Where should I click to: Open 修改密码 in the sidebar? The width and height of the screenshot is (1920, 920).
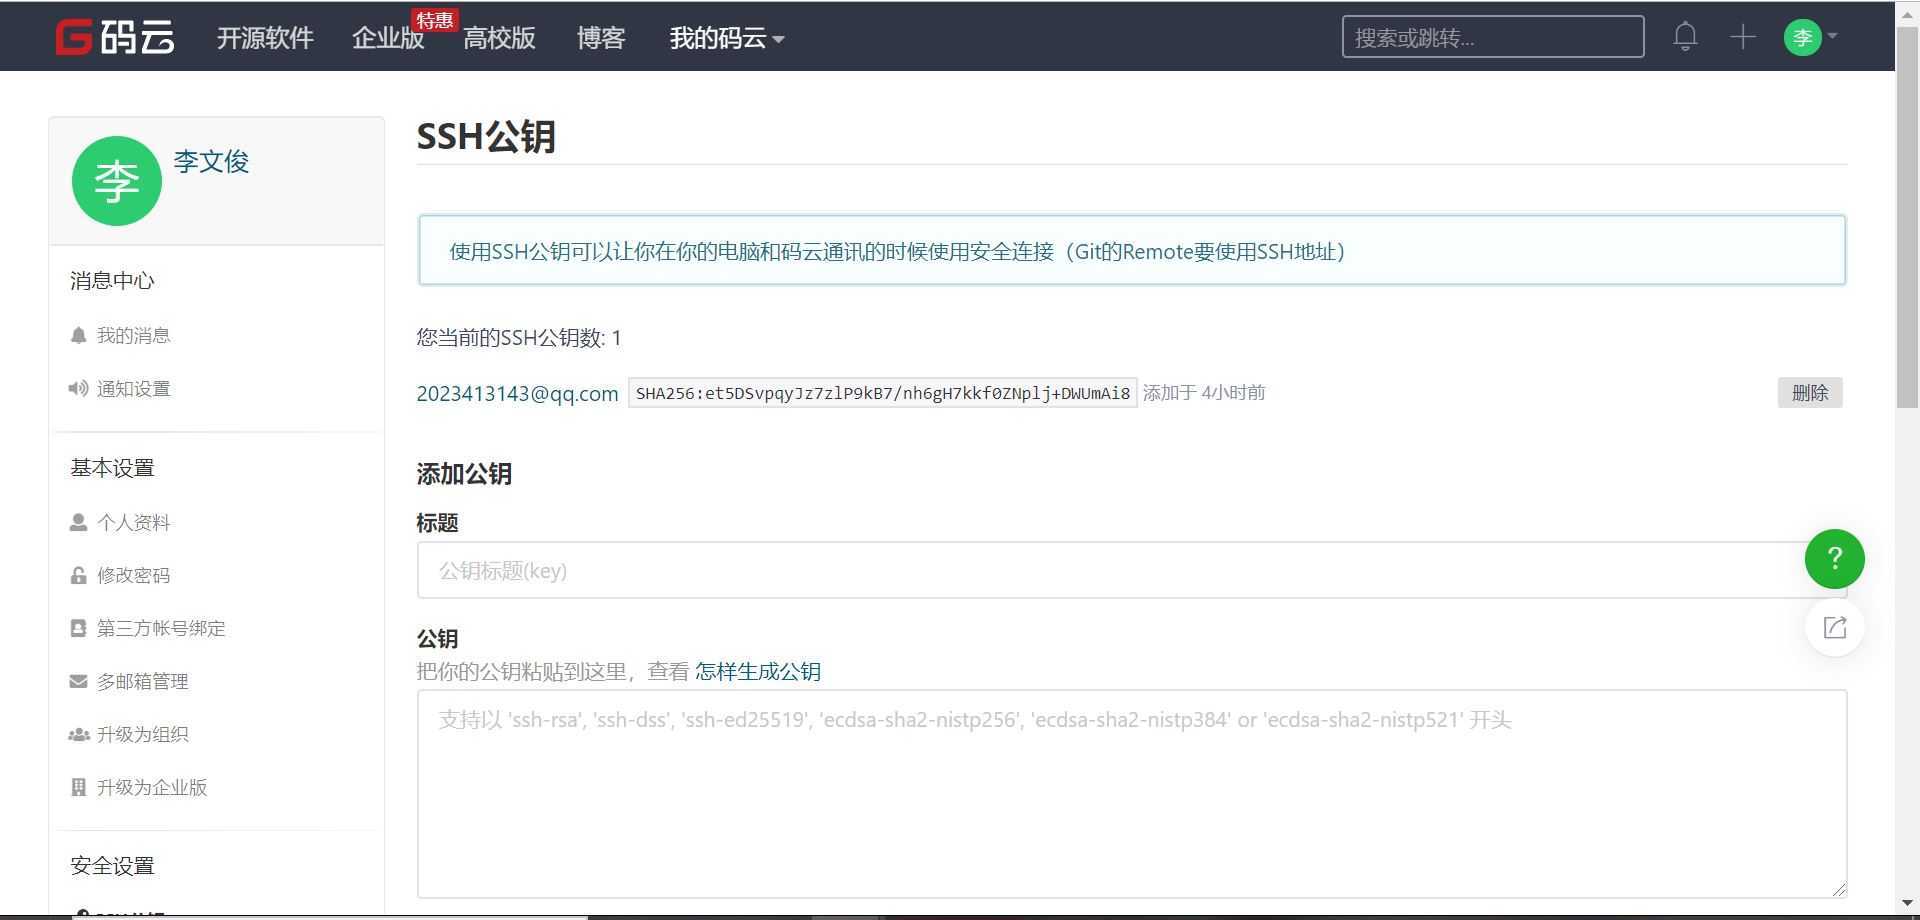pos(134,576)
